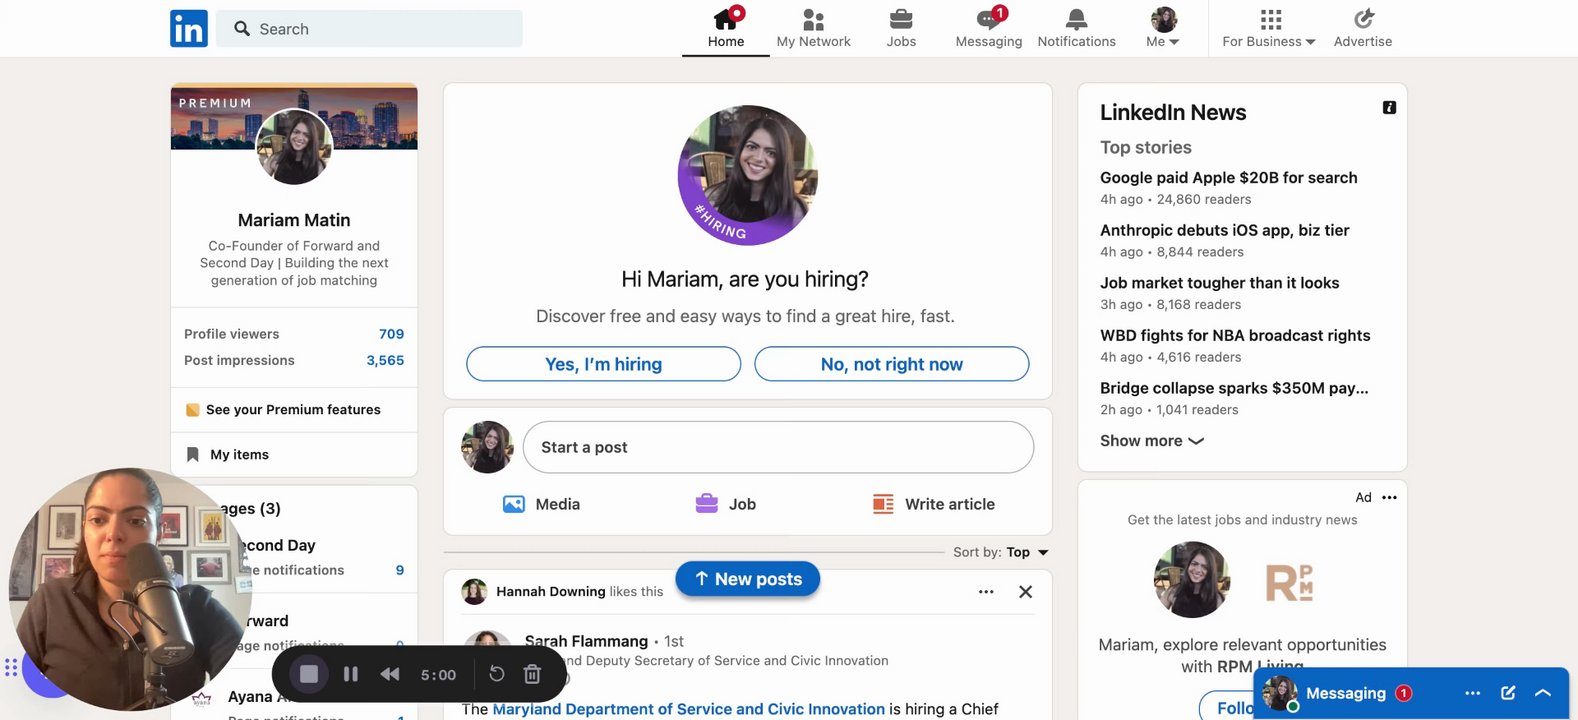Click the Start a post field
The width and height of the screenshot is (1578, 720).
pyautogui.click(x=778, y=447)
